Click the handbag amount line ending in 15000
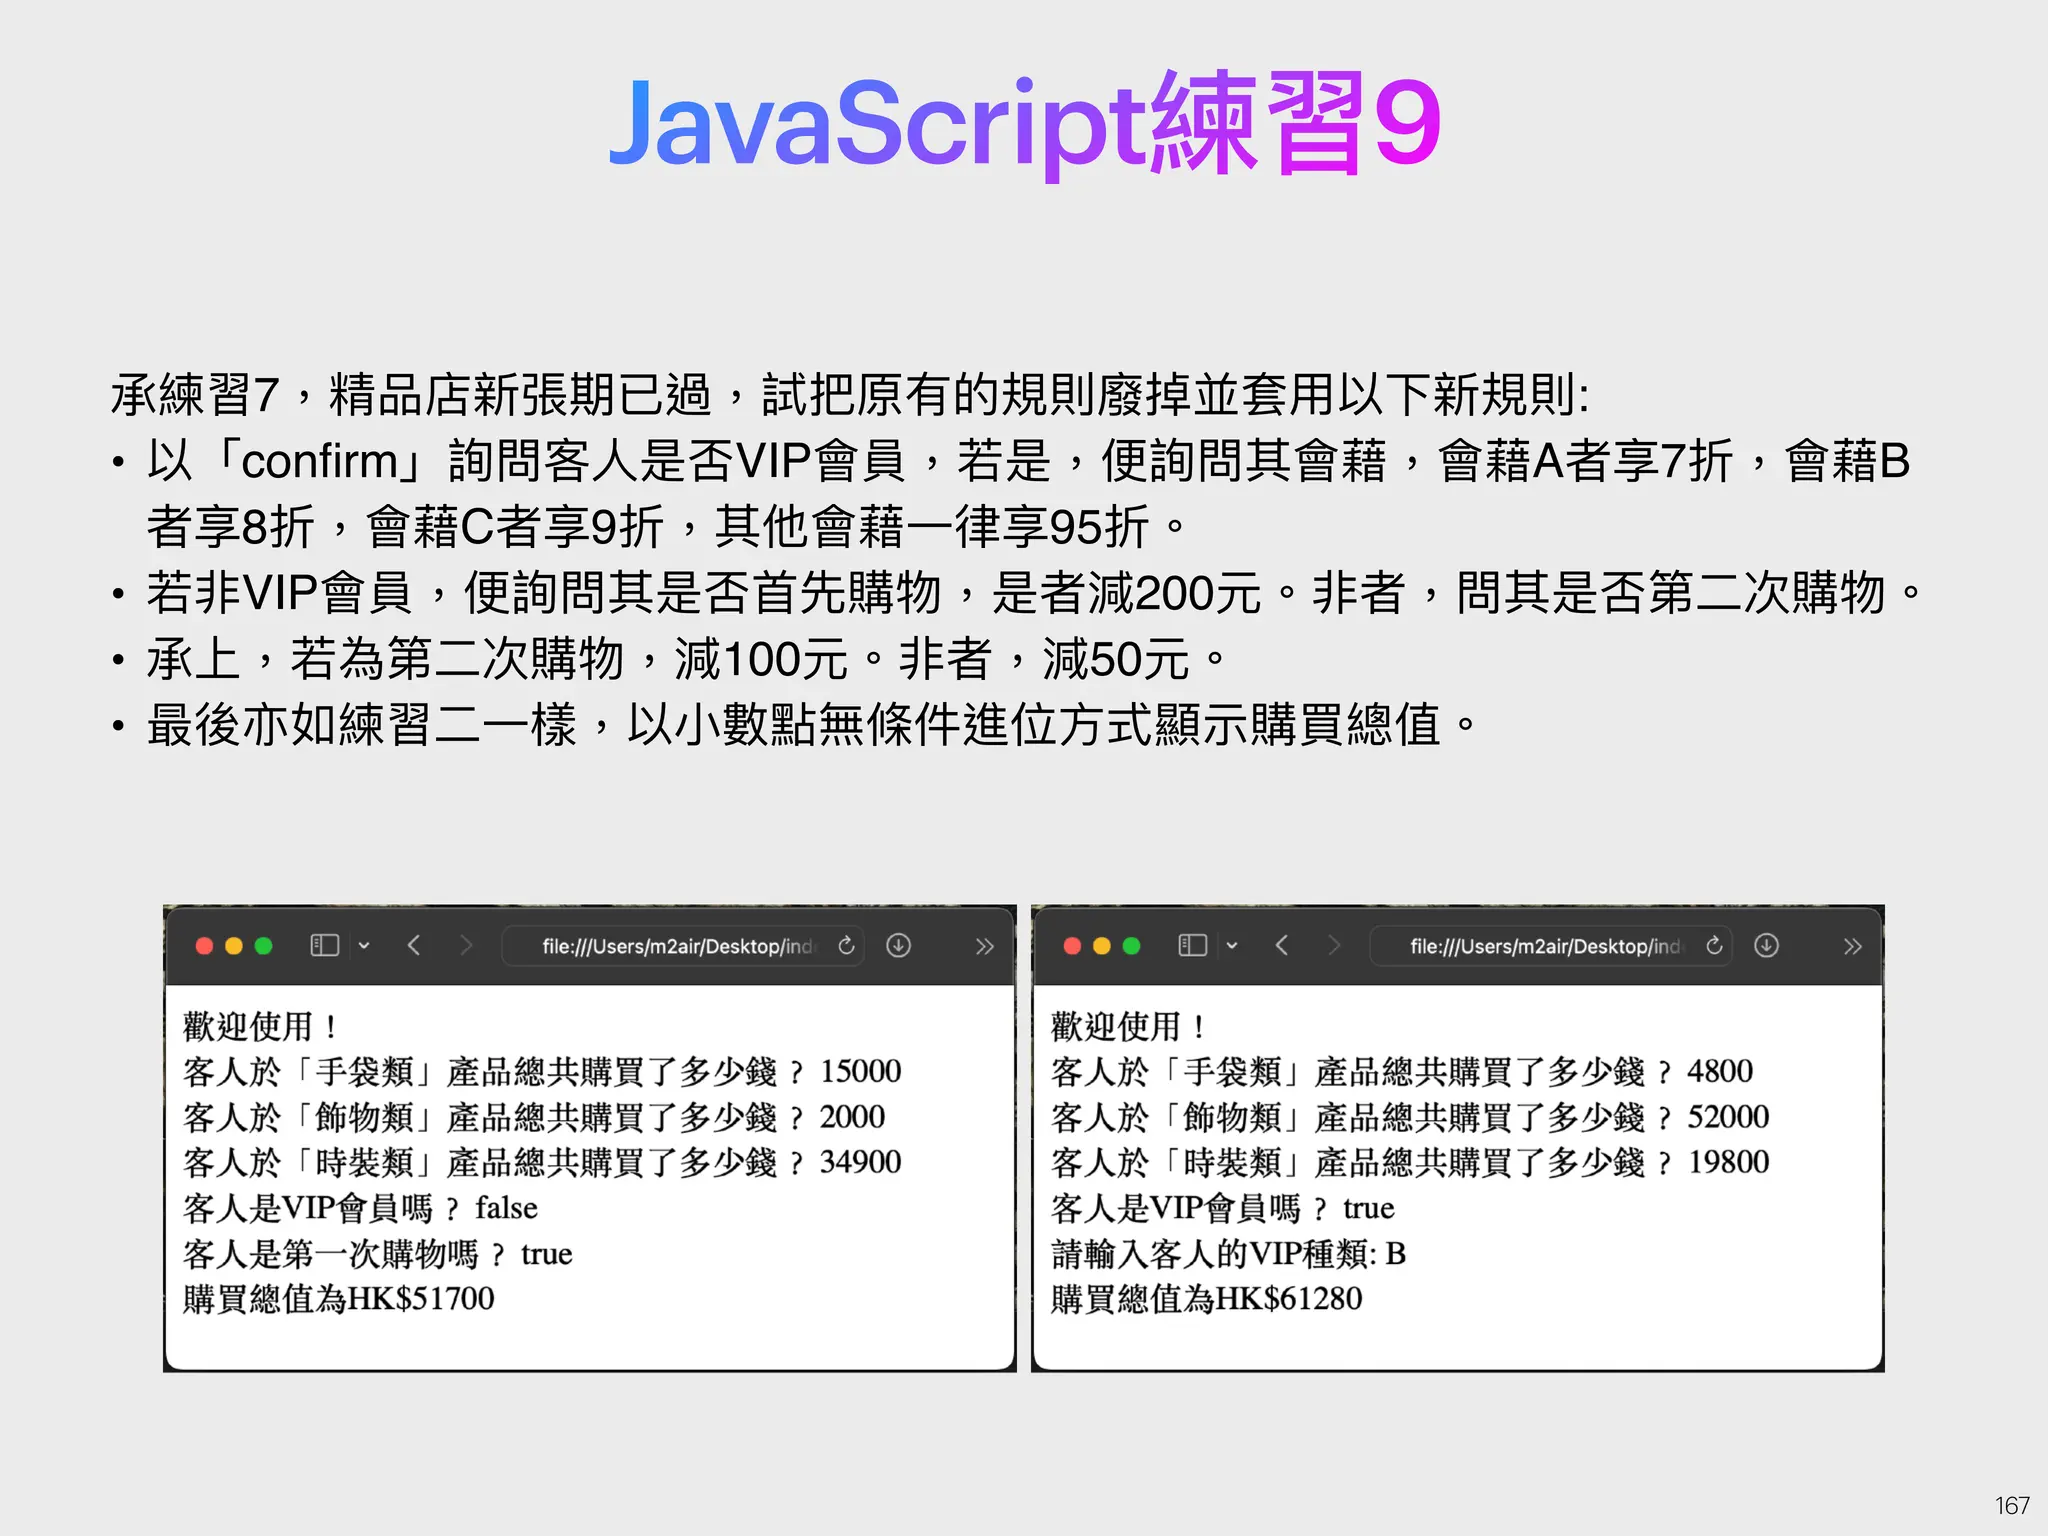 click(542, 1071)
